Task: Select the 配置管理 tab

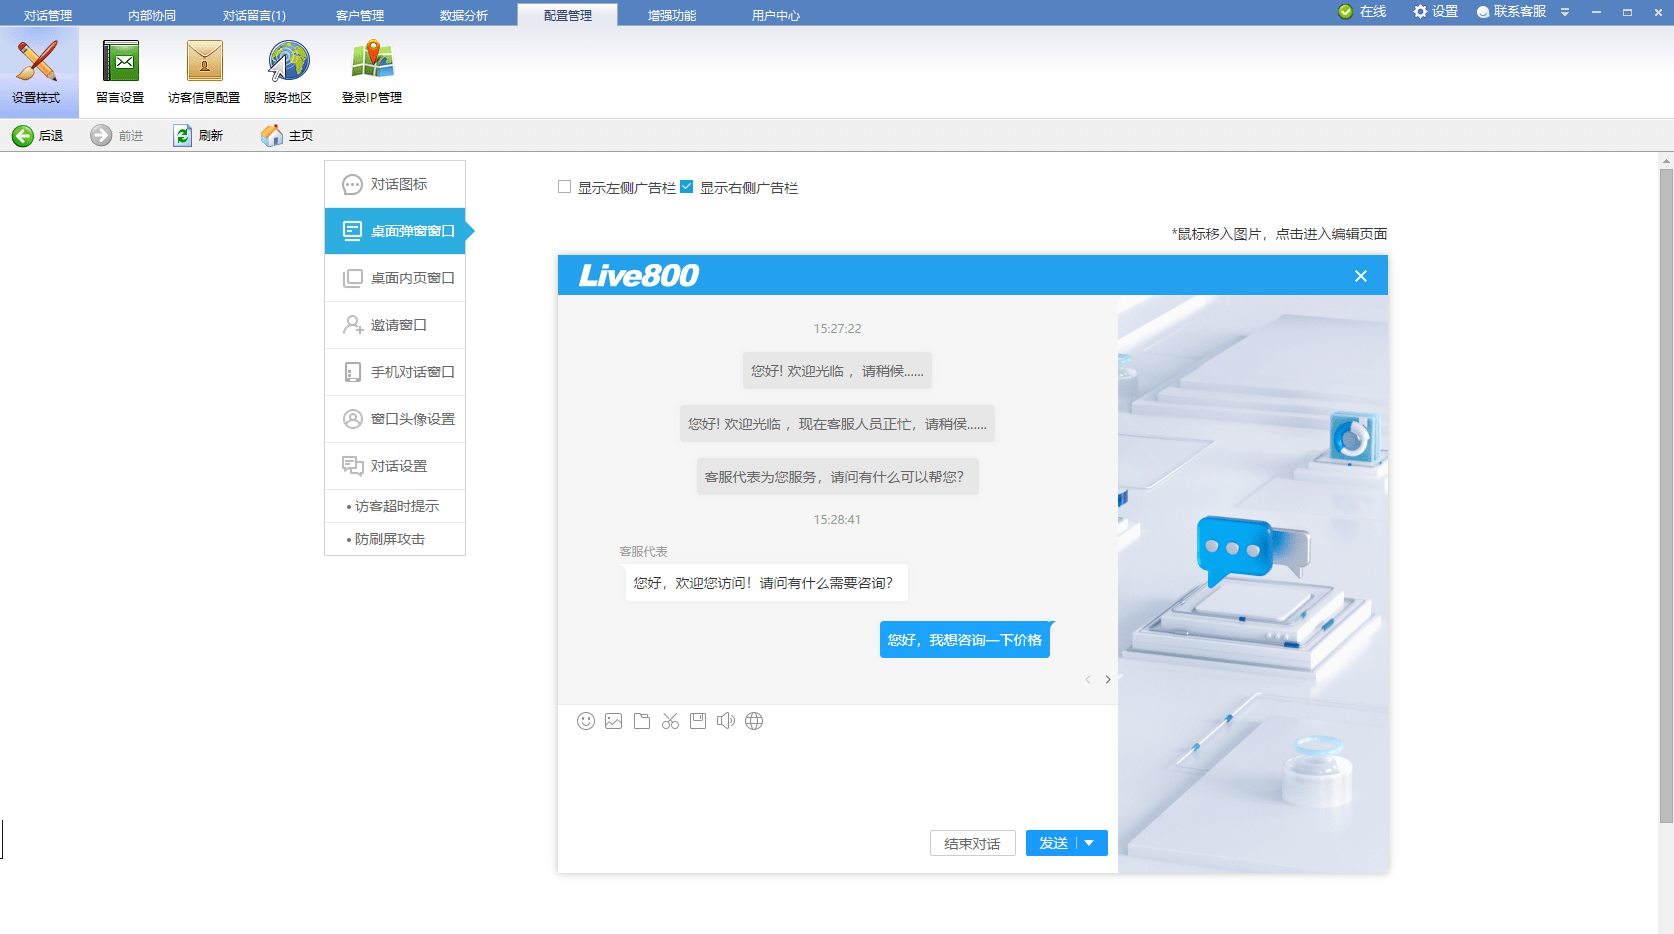Action: (x=568, y=15)
